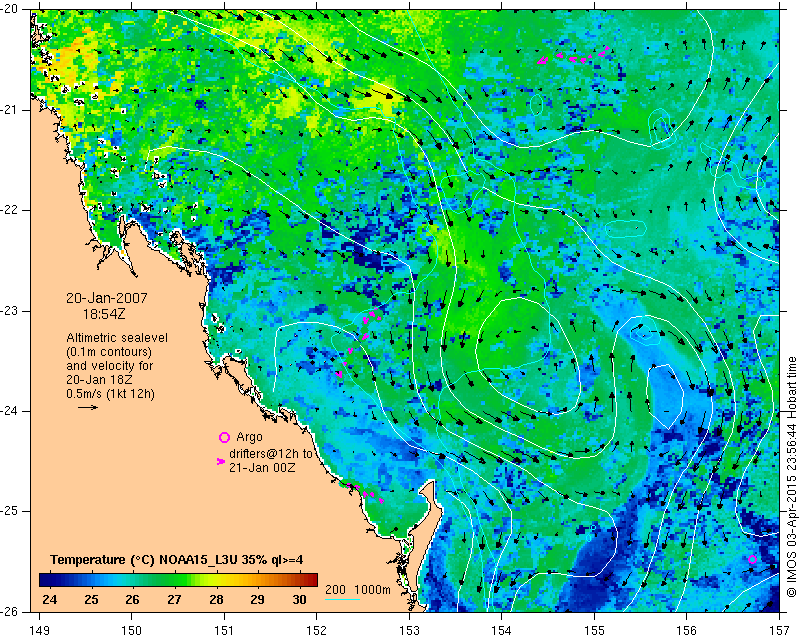800x640 pixels.
Task: Click the '21-Jan 00Z' legend text
Action: coord(262,467)
